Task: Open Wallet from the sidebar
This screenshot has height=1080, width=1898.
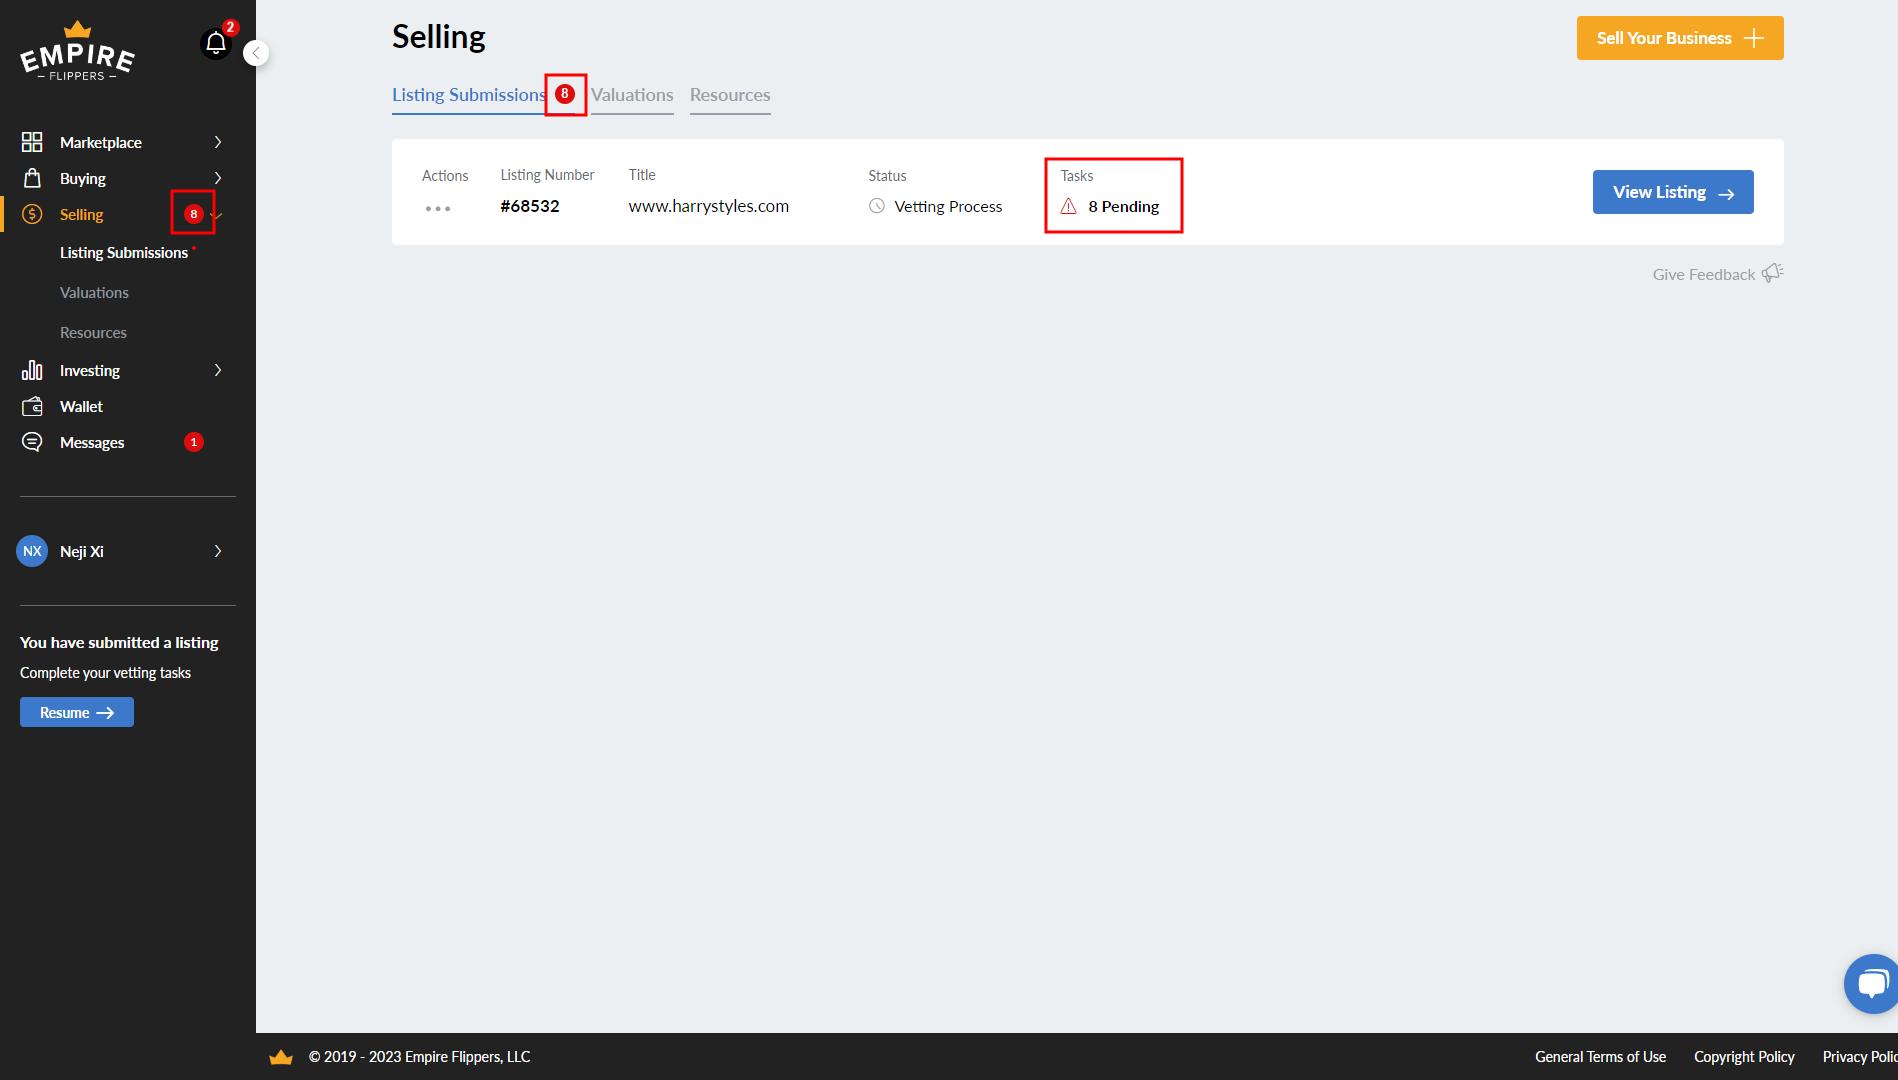Action: coord(81,407)
